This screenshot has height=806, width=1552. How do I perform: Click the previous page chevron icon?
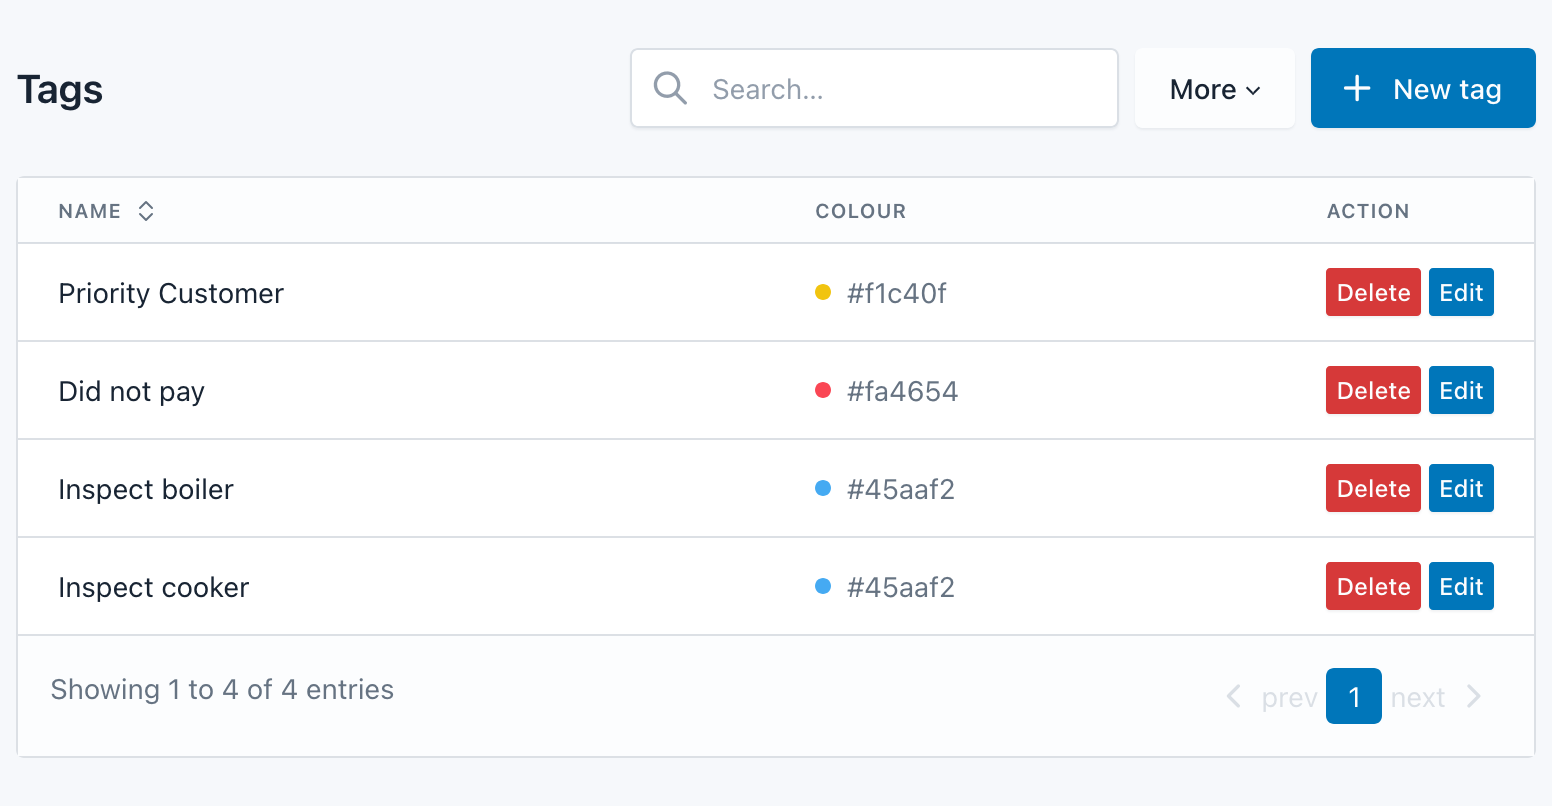1234,697
